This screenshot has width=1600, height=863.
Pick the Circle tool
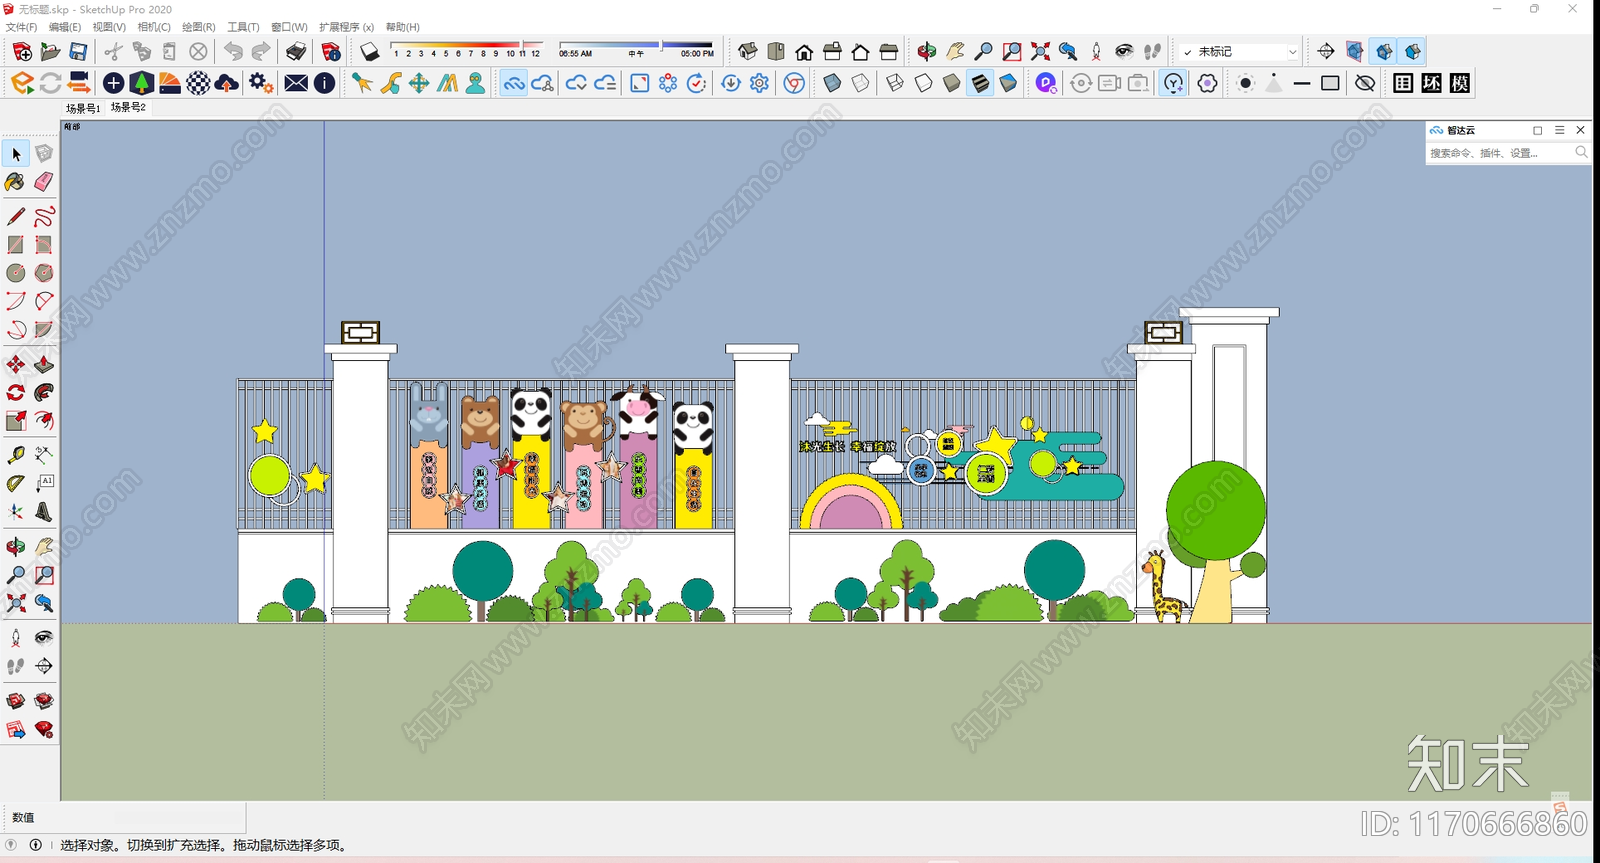click(16, 273)
